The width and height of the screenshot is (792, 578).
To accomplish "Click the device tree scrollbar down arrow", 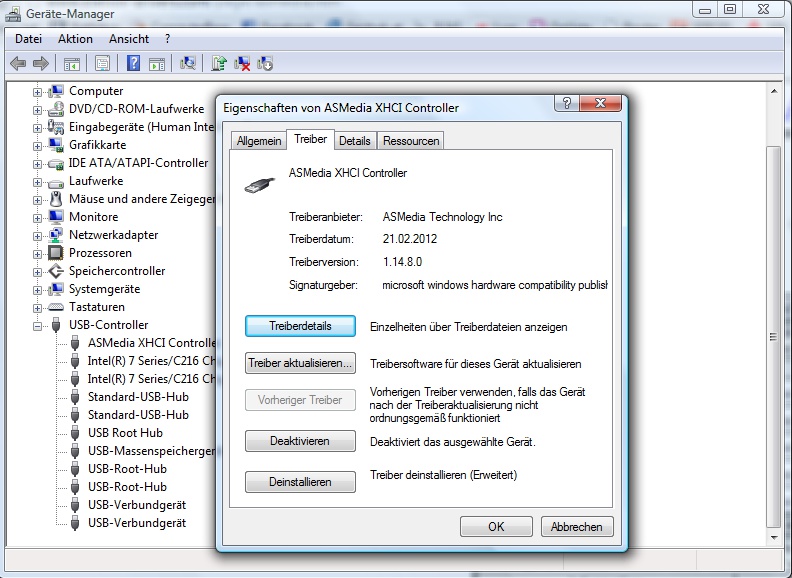I will (774, 538).
